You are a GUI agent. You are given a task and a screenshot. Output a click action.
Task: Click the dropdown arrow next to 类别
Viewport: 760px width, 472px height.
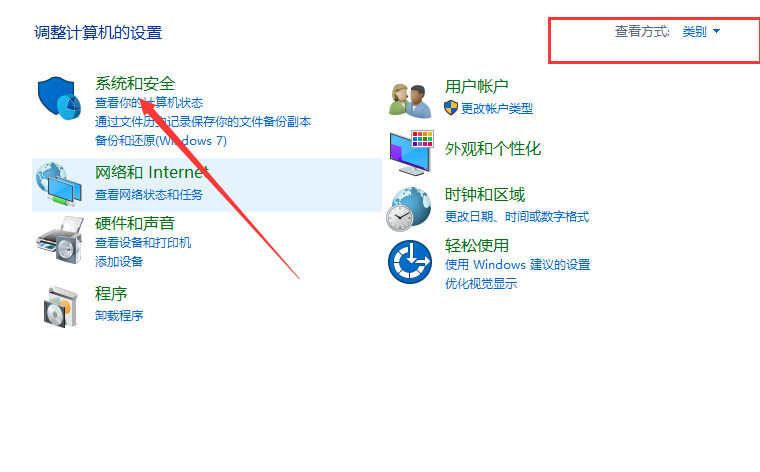click(716, 31)
